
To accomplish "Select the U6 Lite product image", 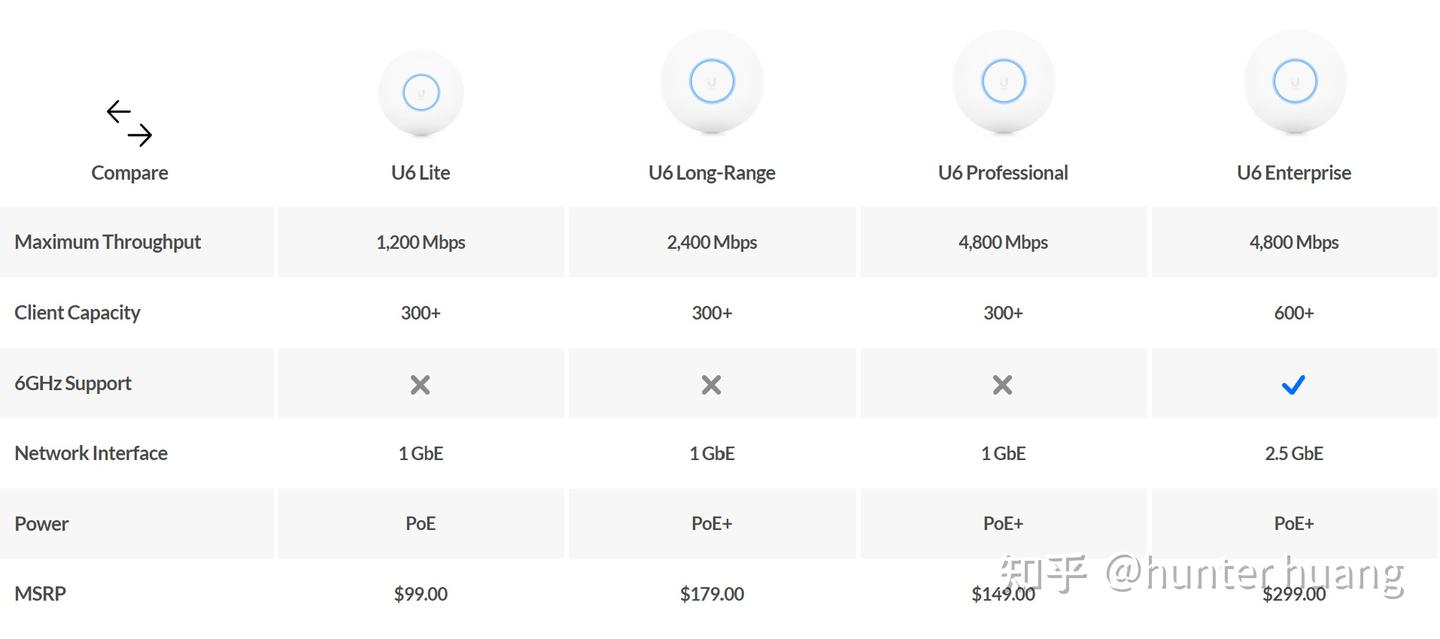I will (421, 92).
